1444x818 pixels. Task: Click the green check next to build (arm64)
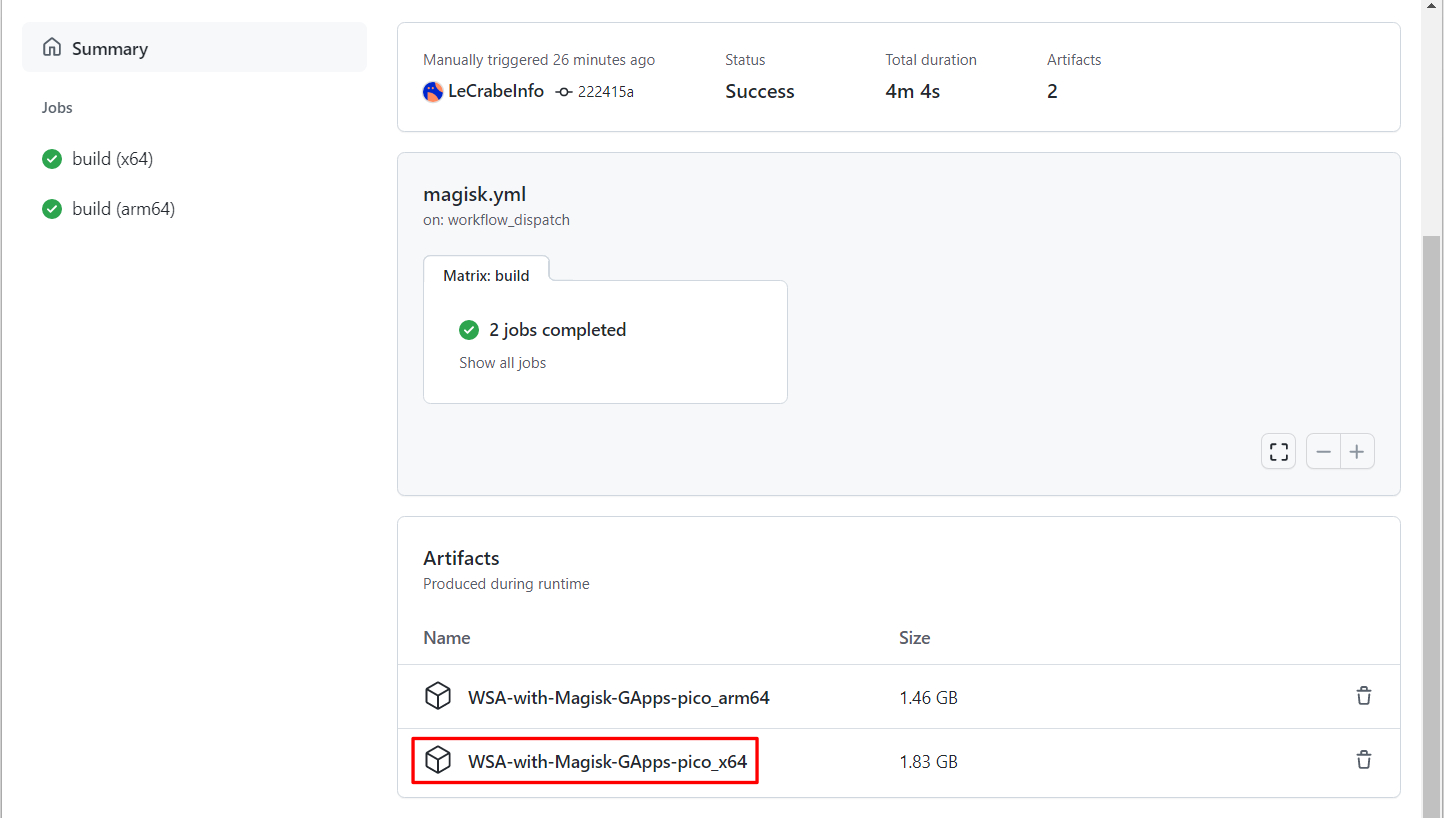tap(52, 209)
